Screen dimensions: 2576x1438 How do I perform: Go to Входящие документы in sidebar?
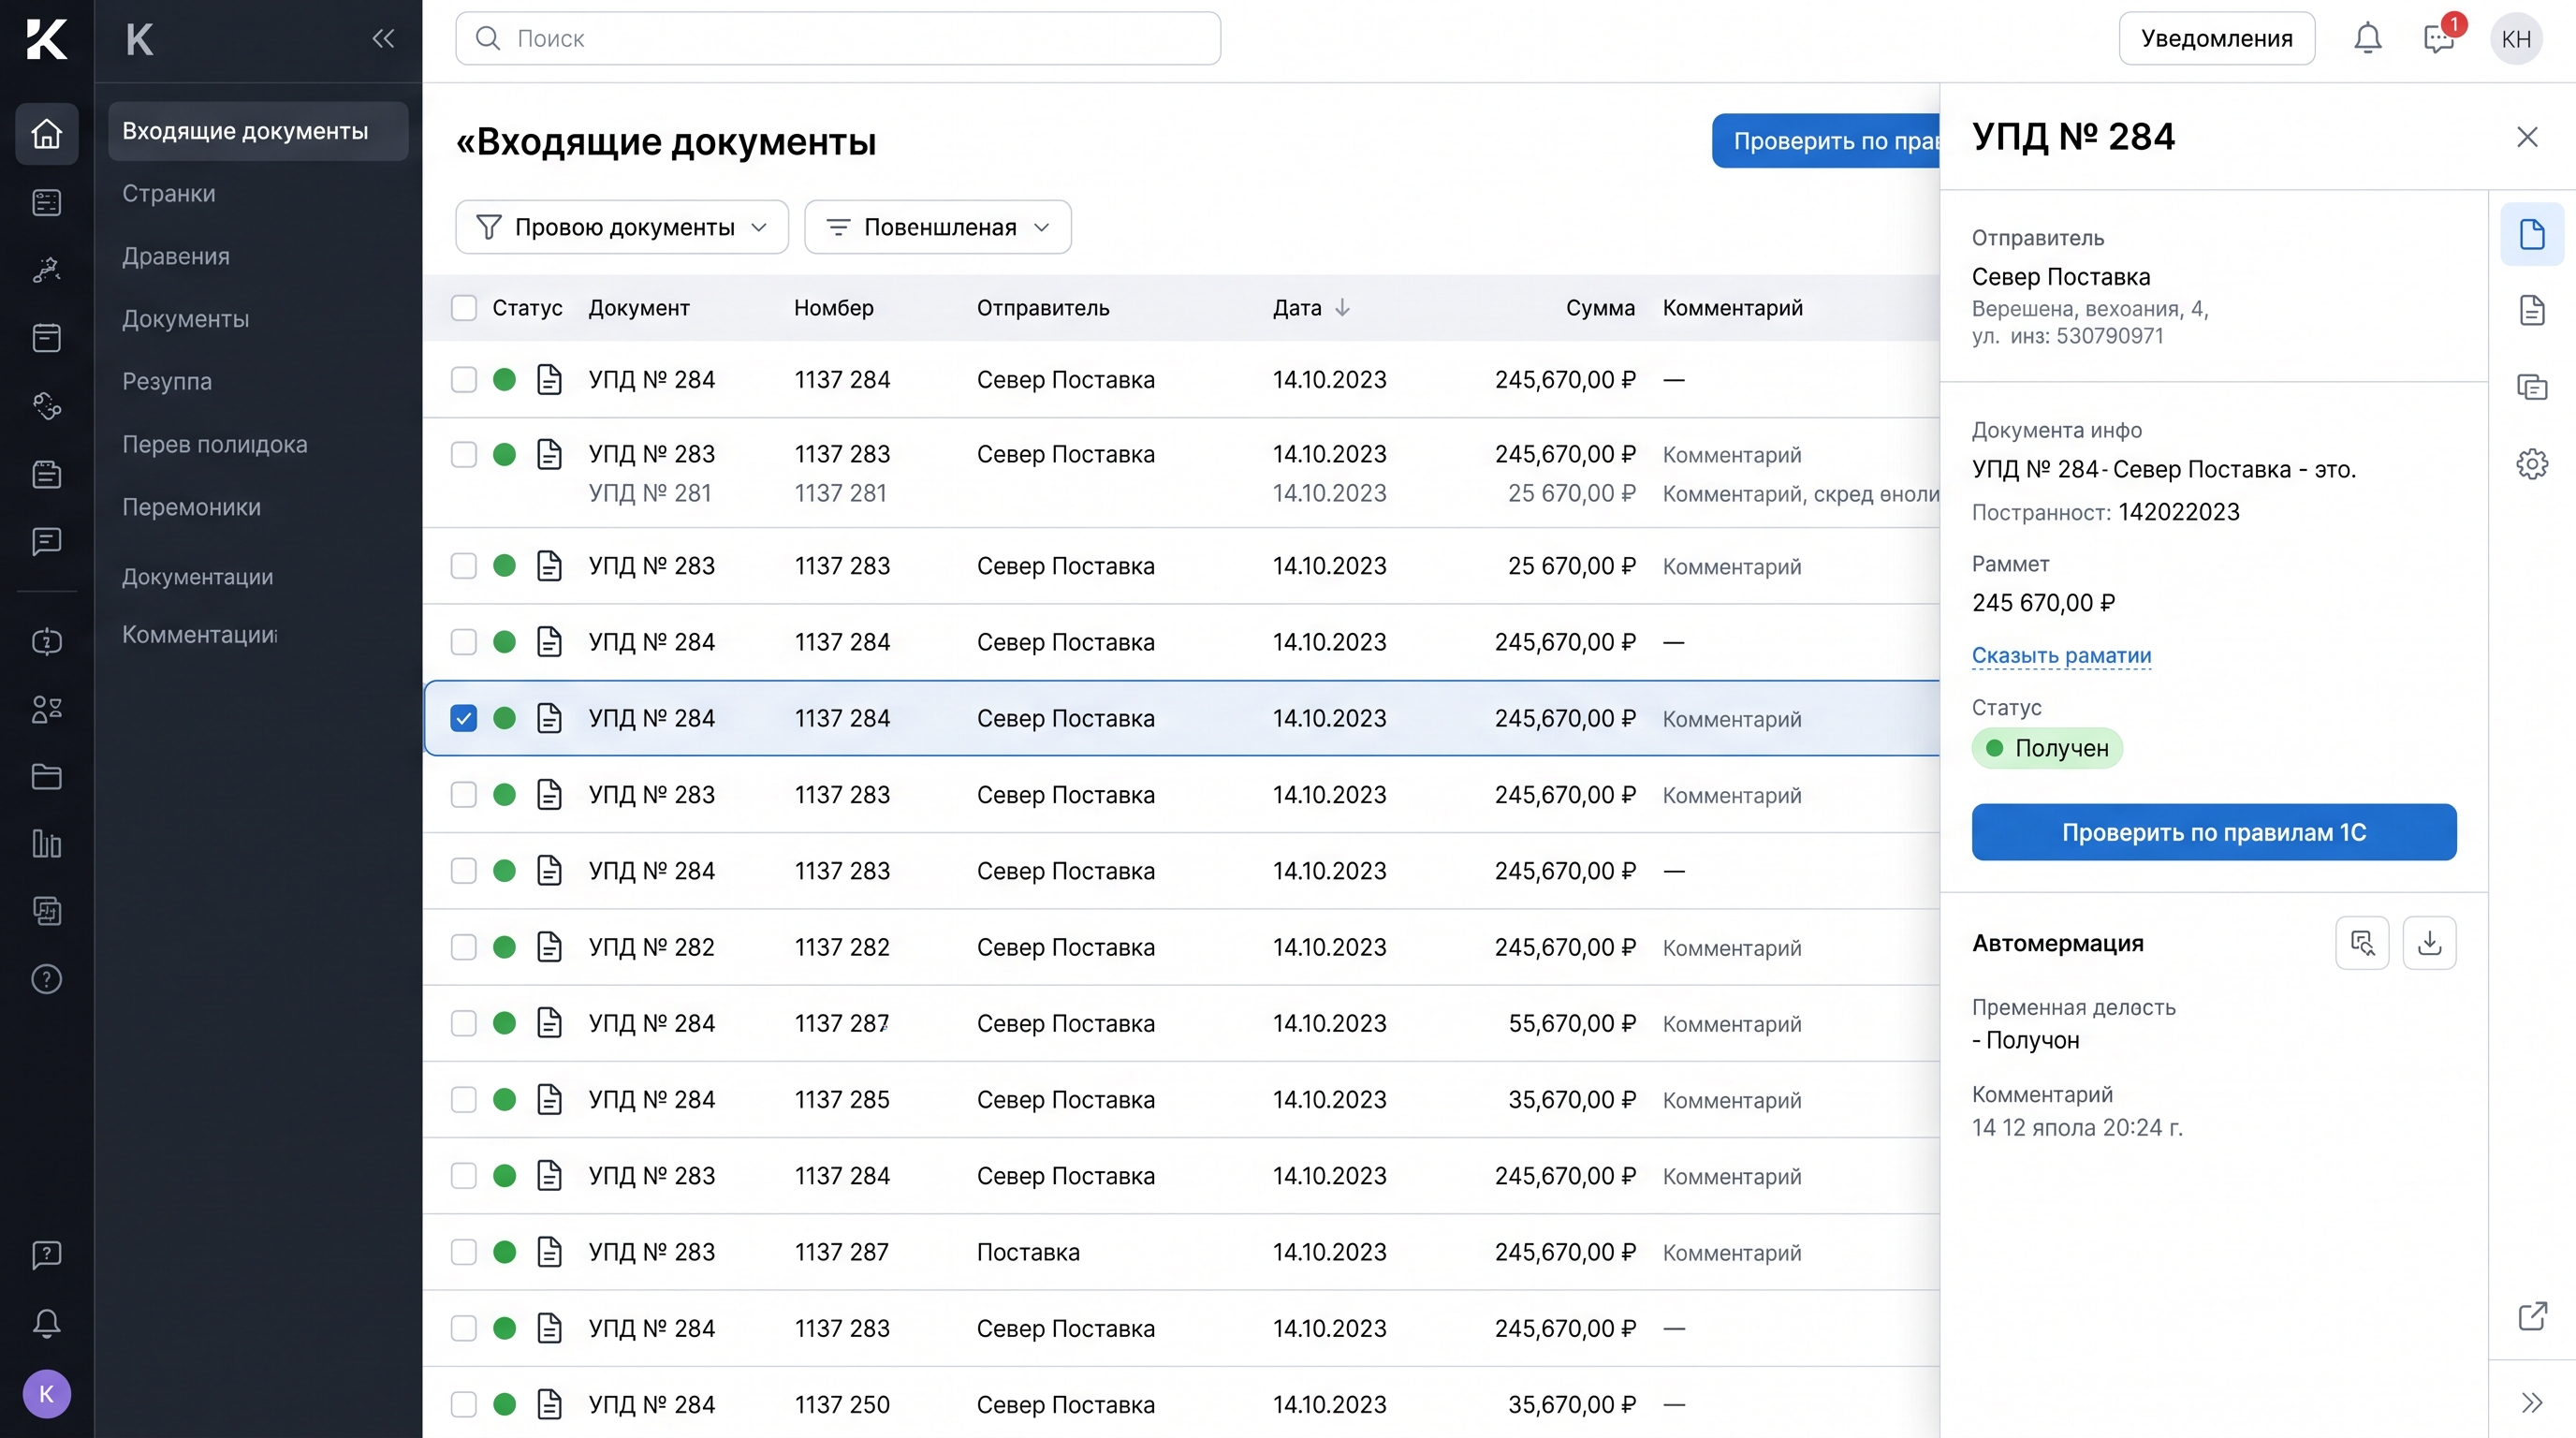pyautogui.click(x=258, y=131)
